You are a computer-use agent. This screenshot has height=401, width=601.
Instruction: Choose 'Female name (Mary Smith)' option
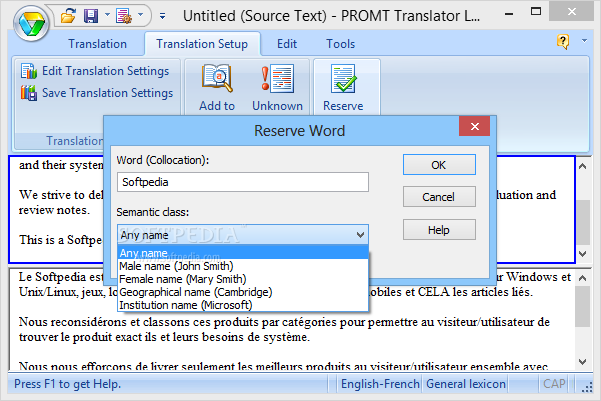pyautogui.click(x=243, y=279)
